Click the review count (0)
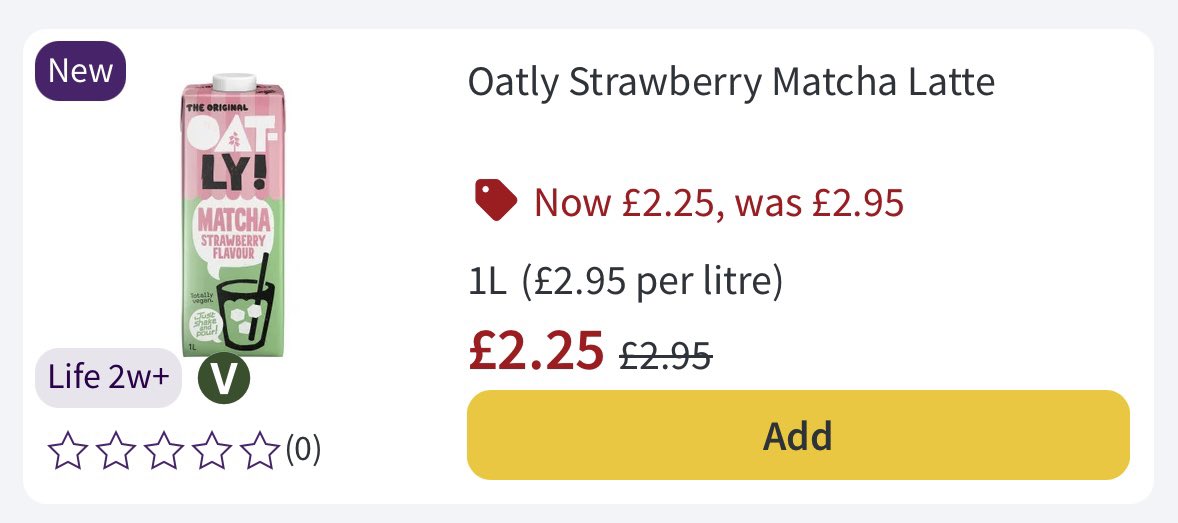Image resolution: width=1178 pixels, height=523 pixels. (304, 451)
